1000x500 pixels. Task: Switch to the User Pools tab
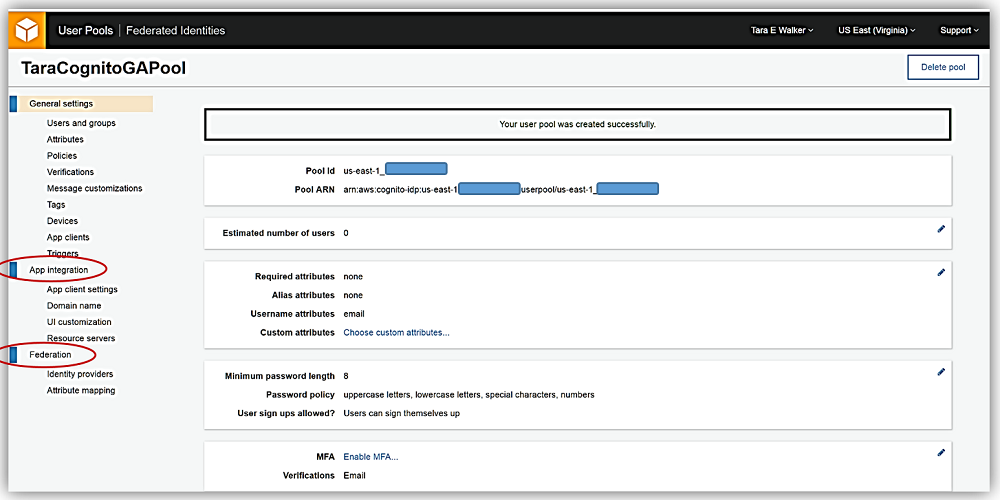pyautogui.click(x=84, y=30)
